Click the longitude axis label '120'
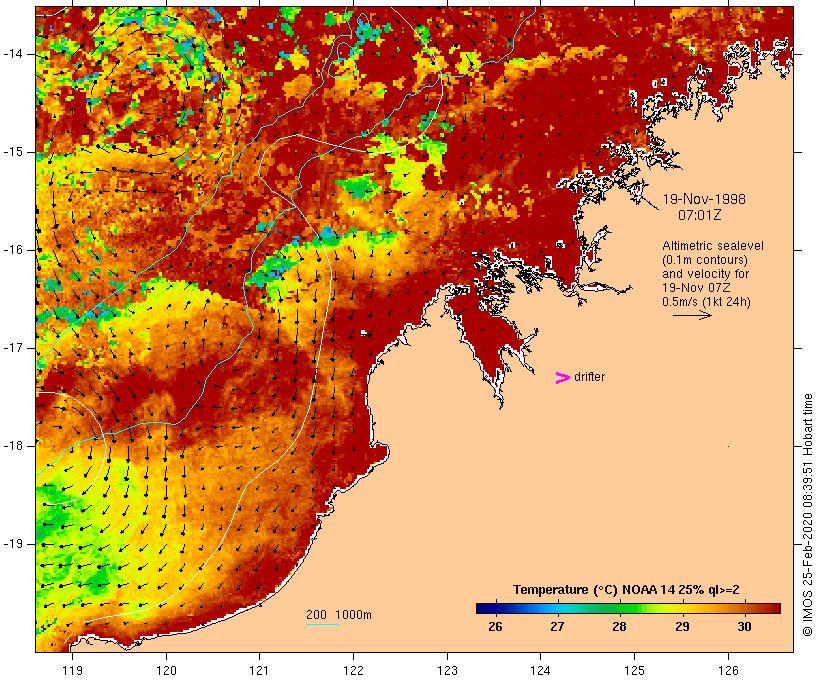 coord(166,671)
